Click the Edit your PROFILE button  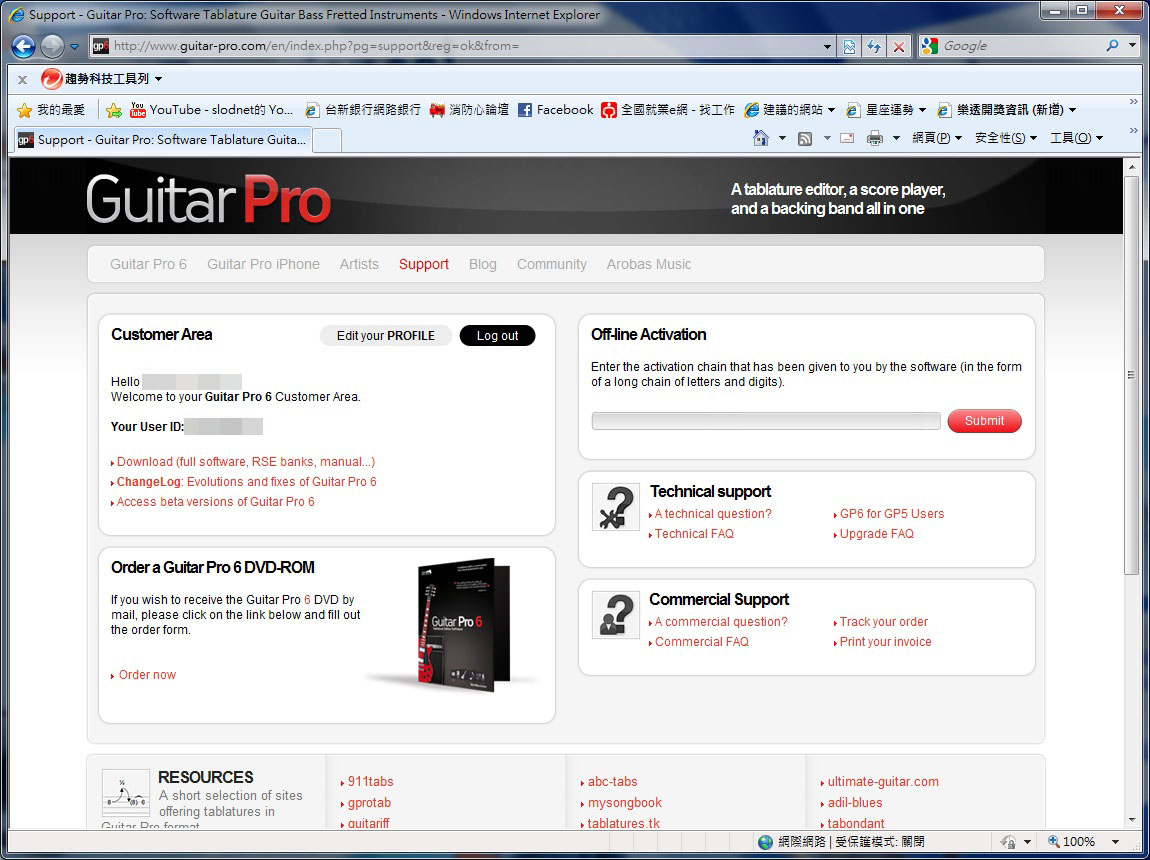[x=386, y=336]
